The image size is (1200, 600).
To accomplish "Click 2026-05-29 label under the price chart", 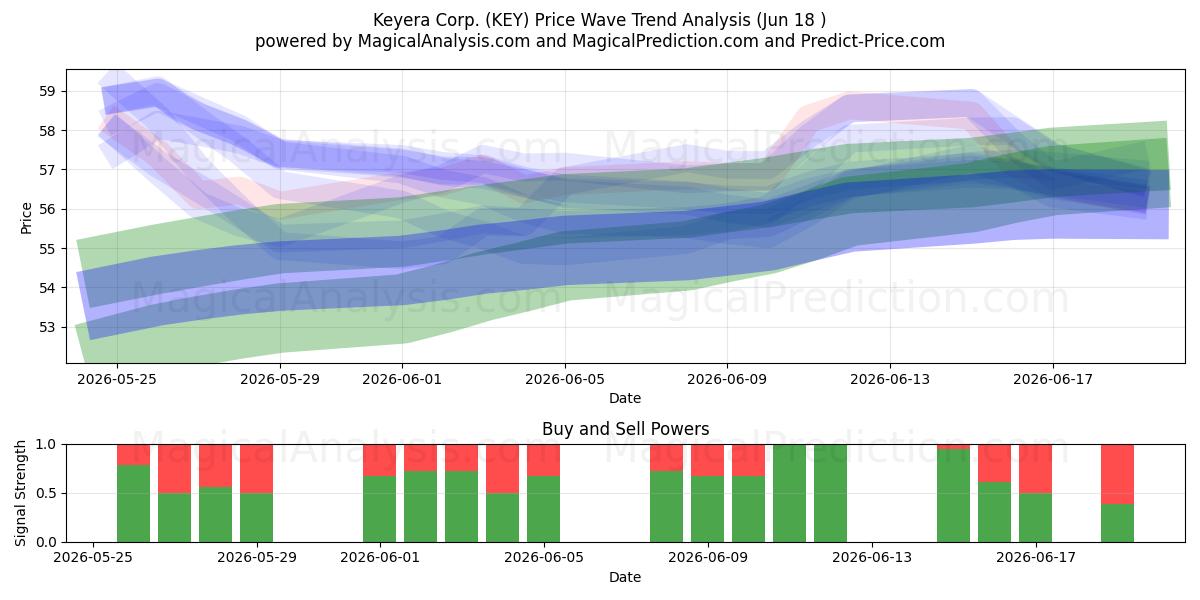I will pyautogui.click(x=279, y=379).
